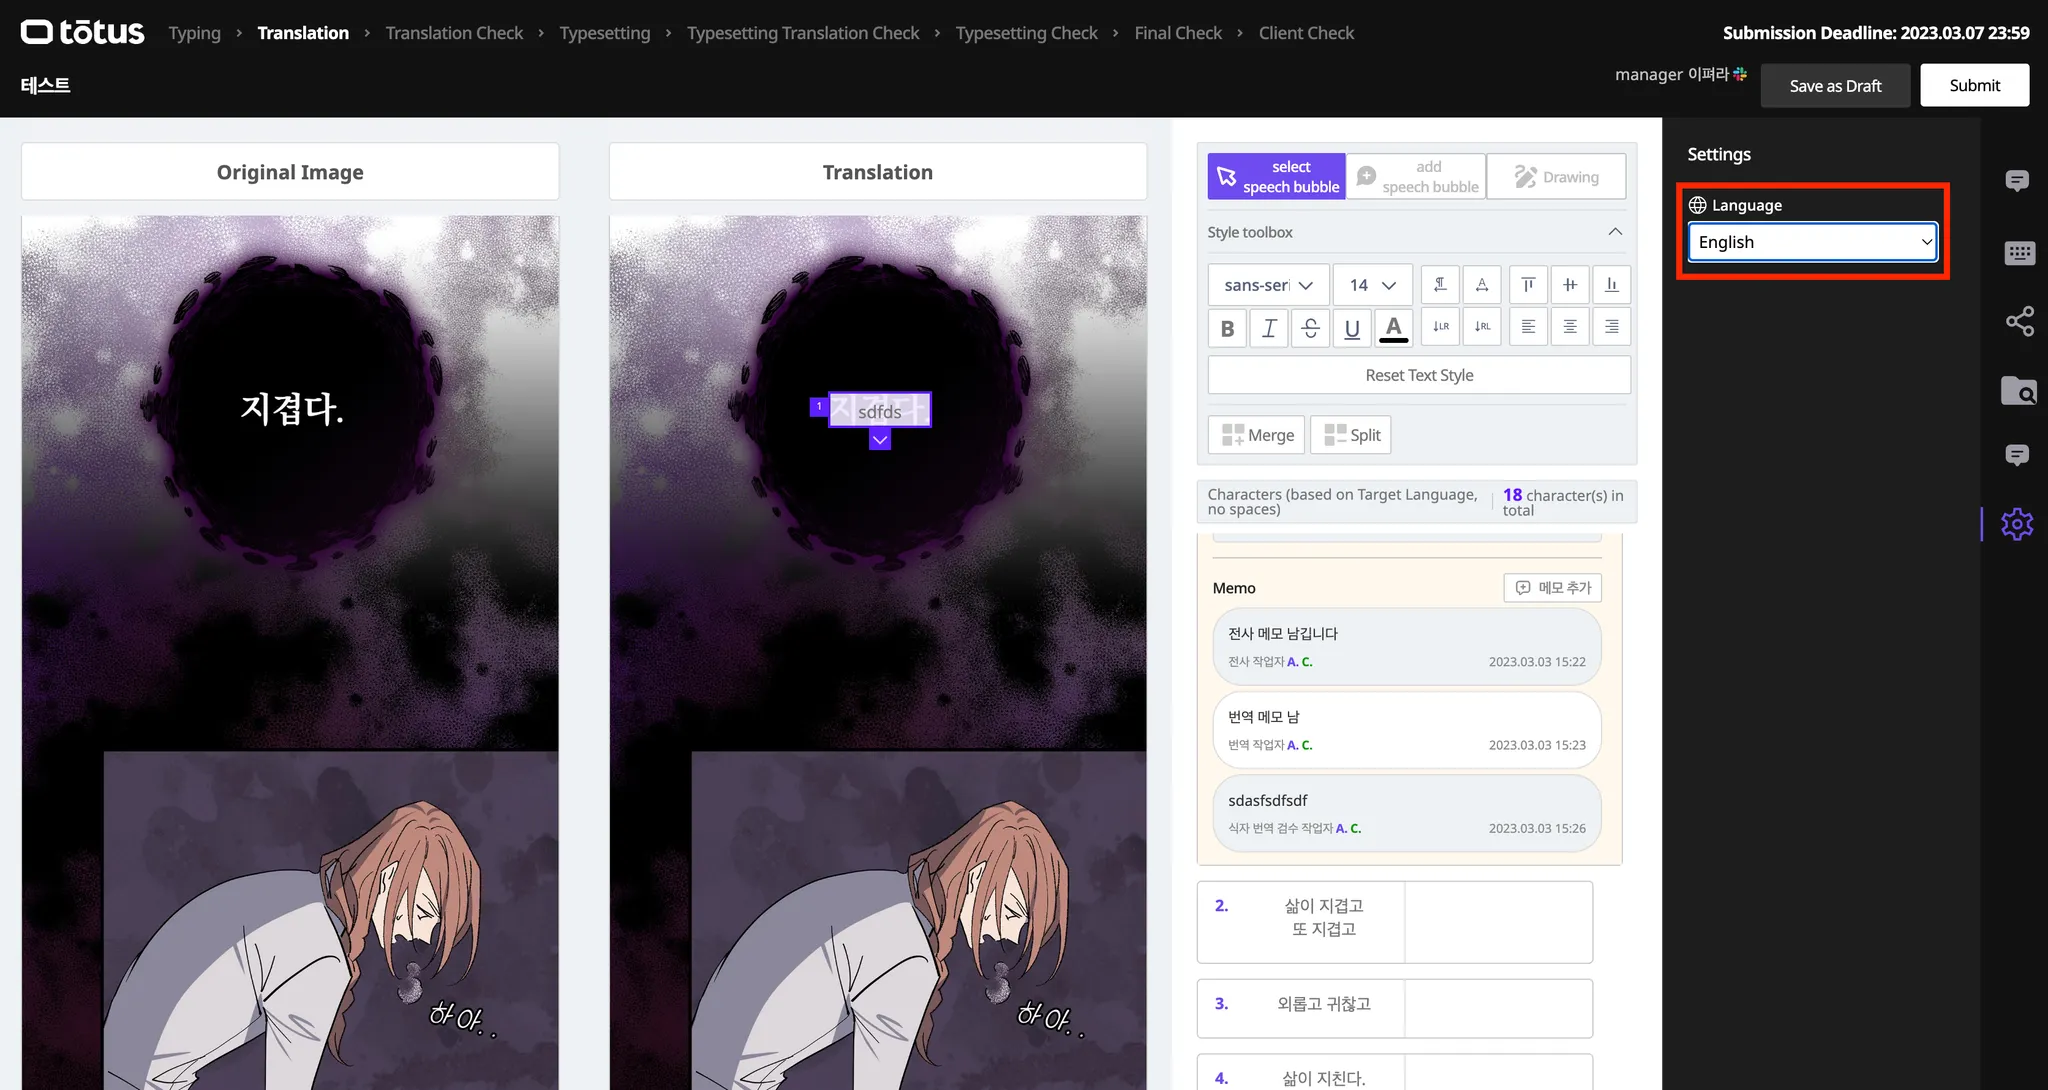Screen dimensions: 2048x1090
Task: Collapse the Style toolbox section
Action: (1615, 232)
